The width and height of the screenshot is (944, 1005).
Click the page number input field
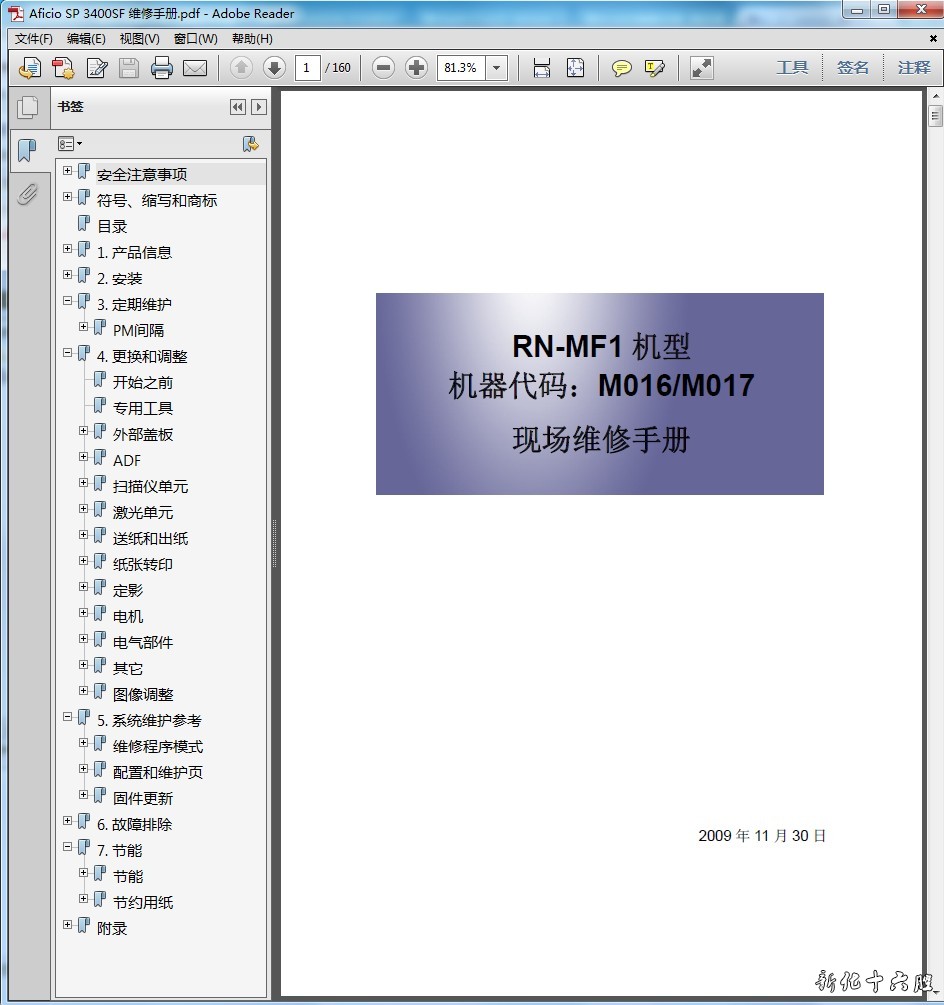point(307,68)
